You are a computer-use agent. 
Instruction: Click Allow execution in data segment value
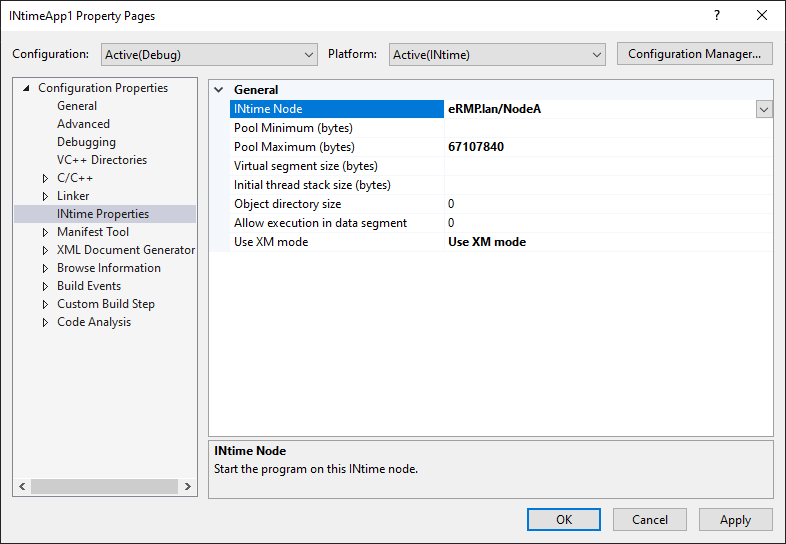[609, 223]
